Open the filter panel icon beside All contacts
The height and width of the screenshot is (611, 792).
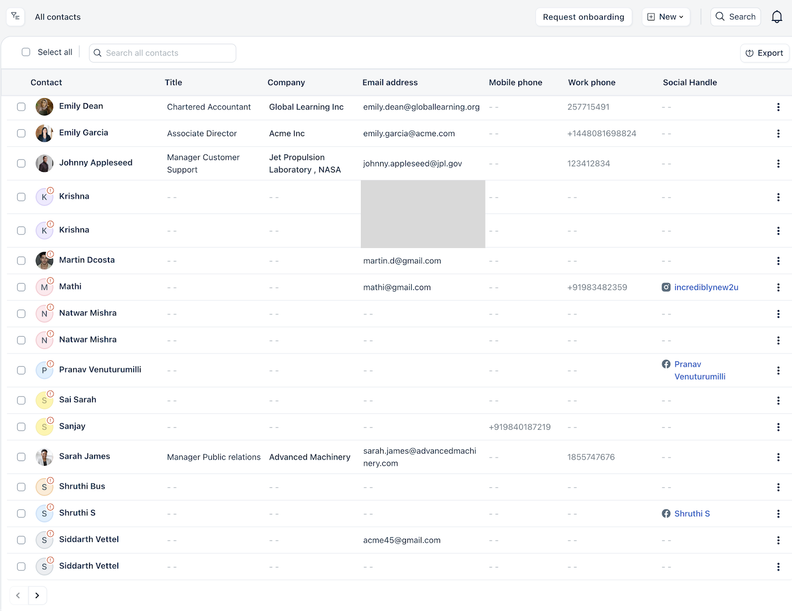pos(16,16)
